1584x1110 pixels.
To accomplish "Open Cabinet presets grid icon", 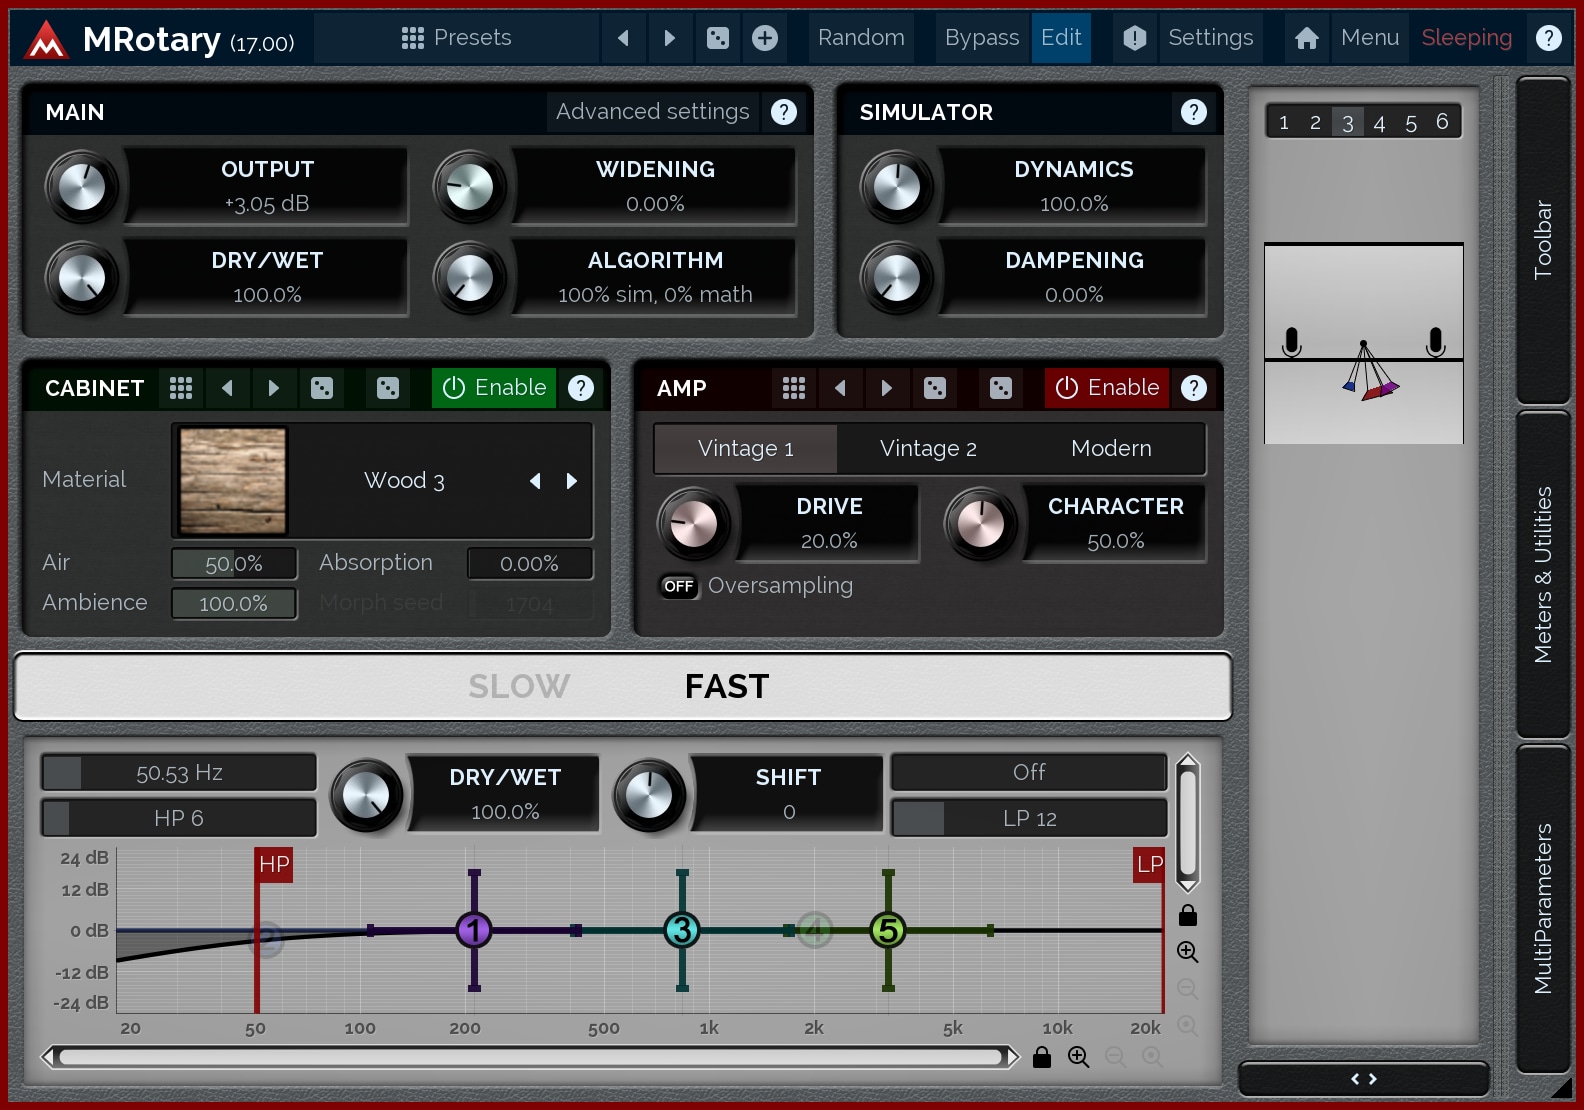I will pyautogui.click(x=181, y=388).
